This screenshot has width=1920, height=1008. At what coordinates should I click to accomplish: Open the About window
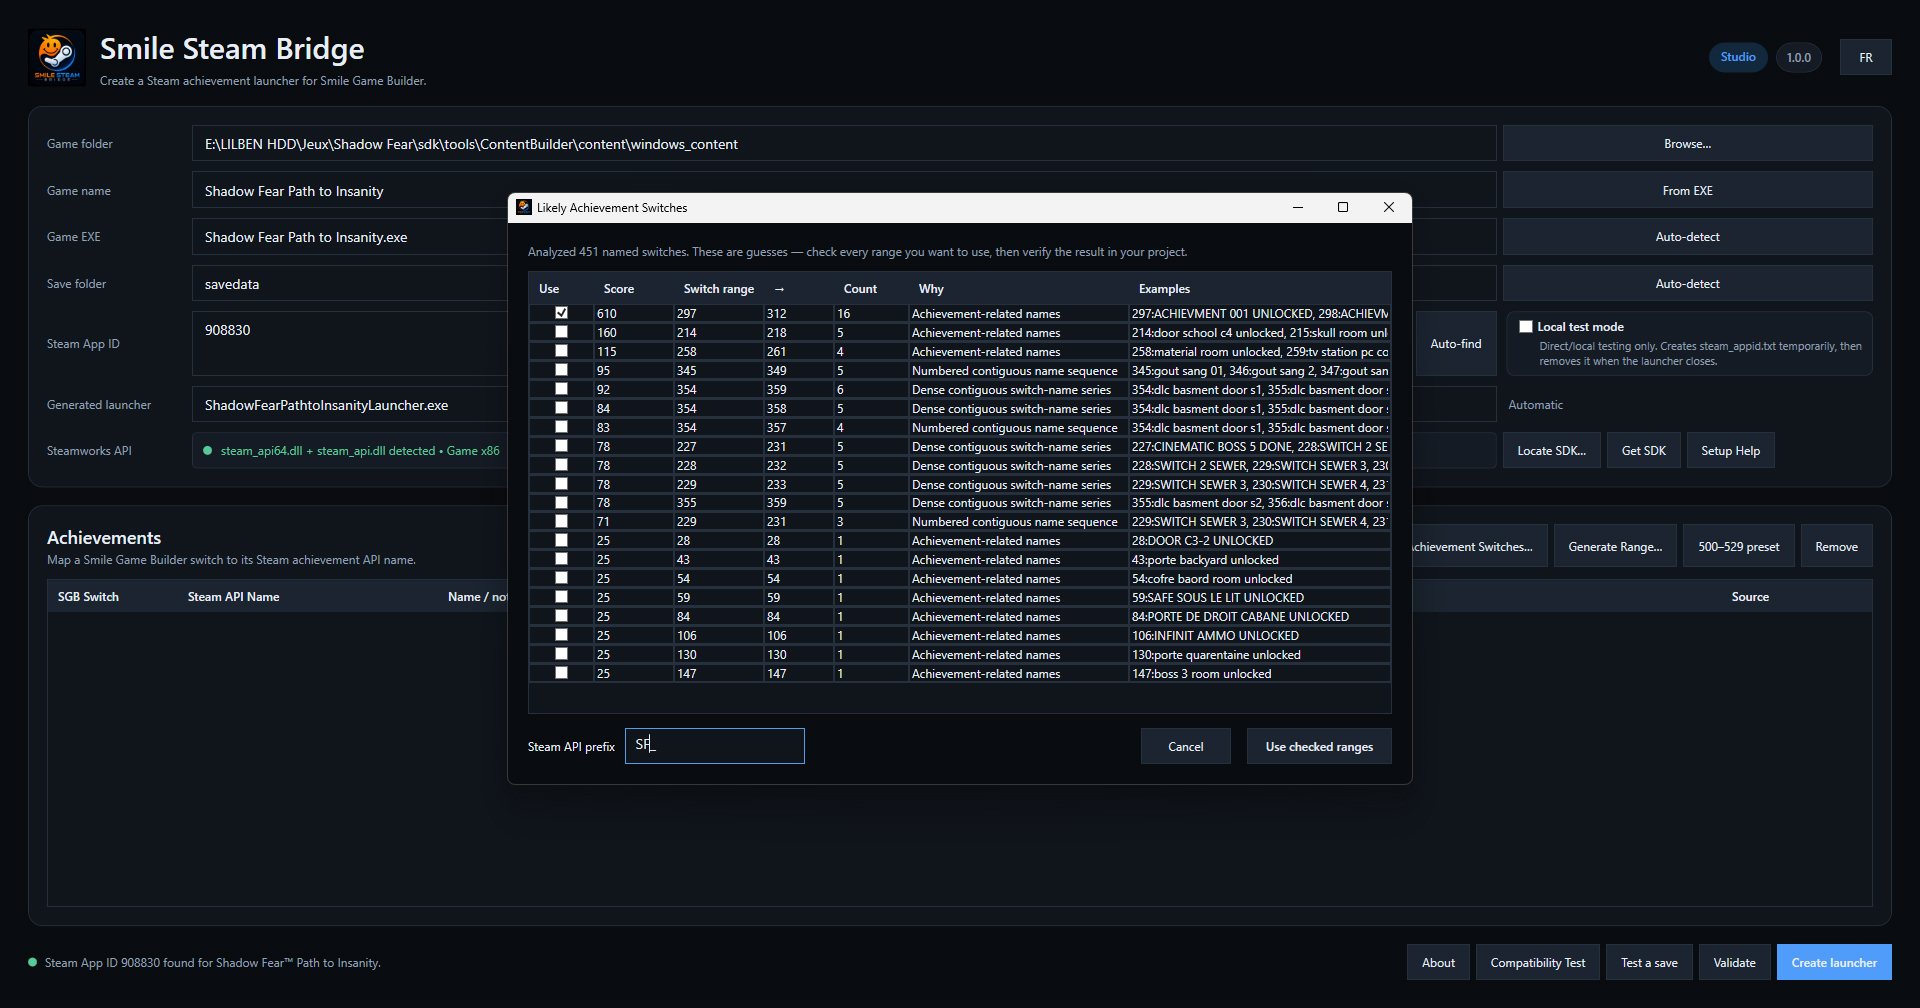coord(1438,962)
